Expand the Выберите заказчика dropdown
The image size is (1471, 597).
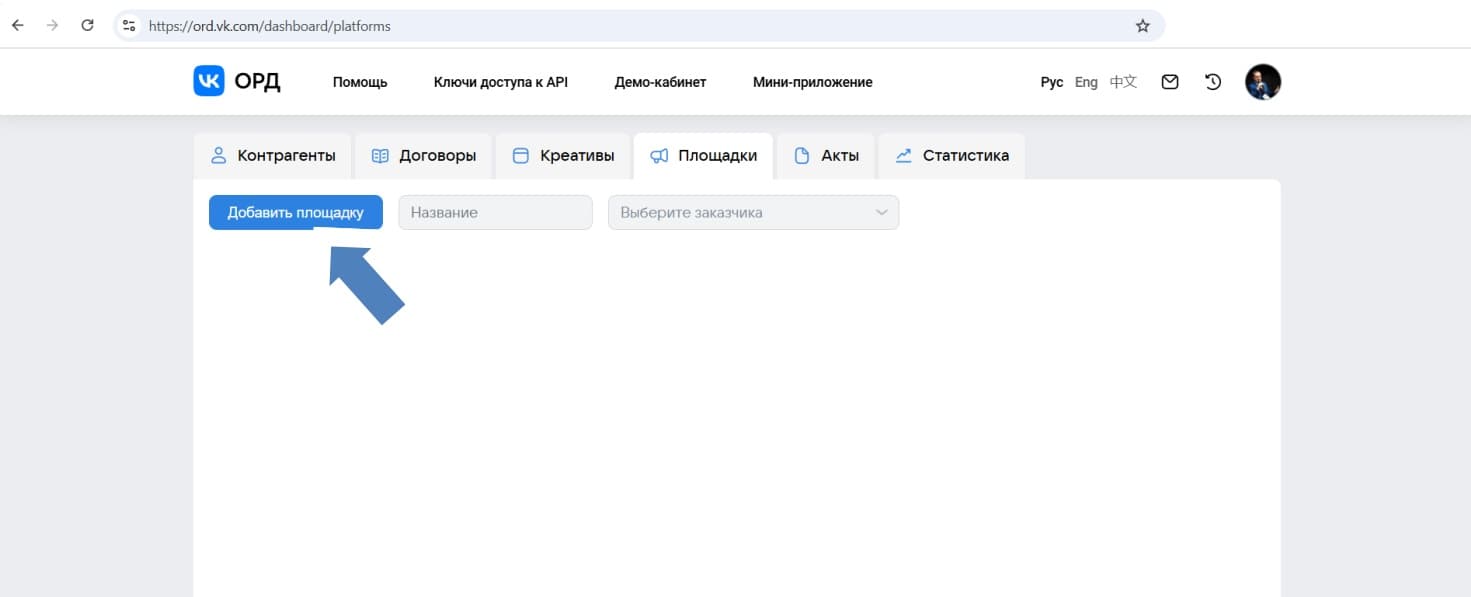[753, 213]
